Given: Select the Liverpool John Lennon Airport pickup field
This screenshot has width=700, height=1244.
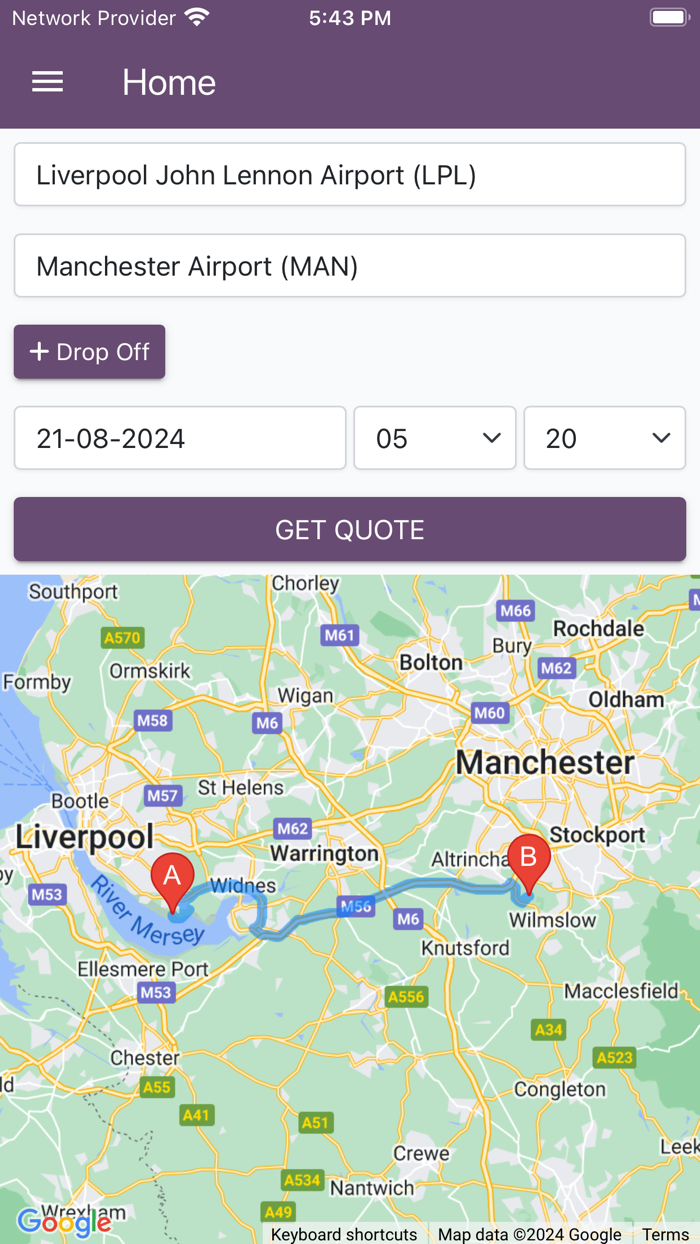Looking at the screenshot, I should click(350, 173).
